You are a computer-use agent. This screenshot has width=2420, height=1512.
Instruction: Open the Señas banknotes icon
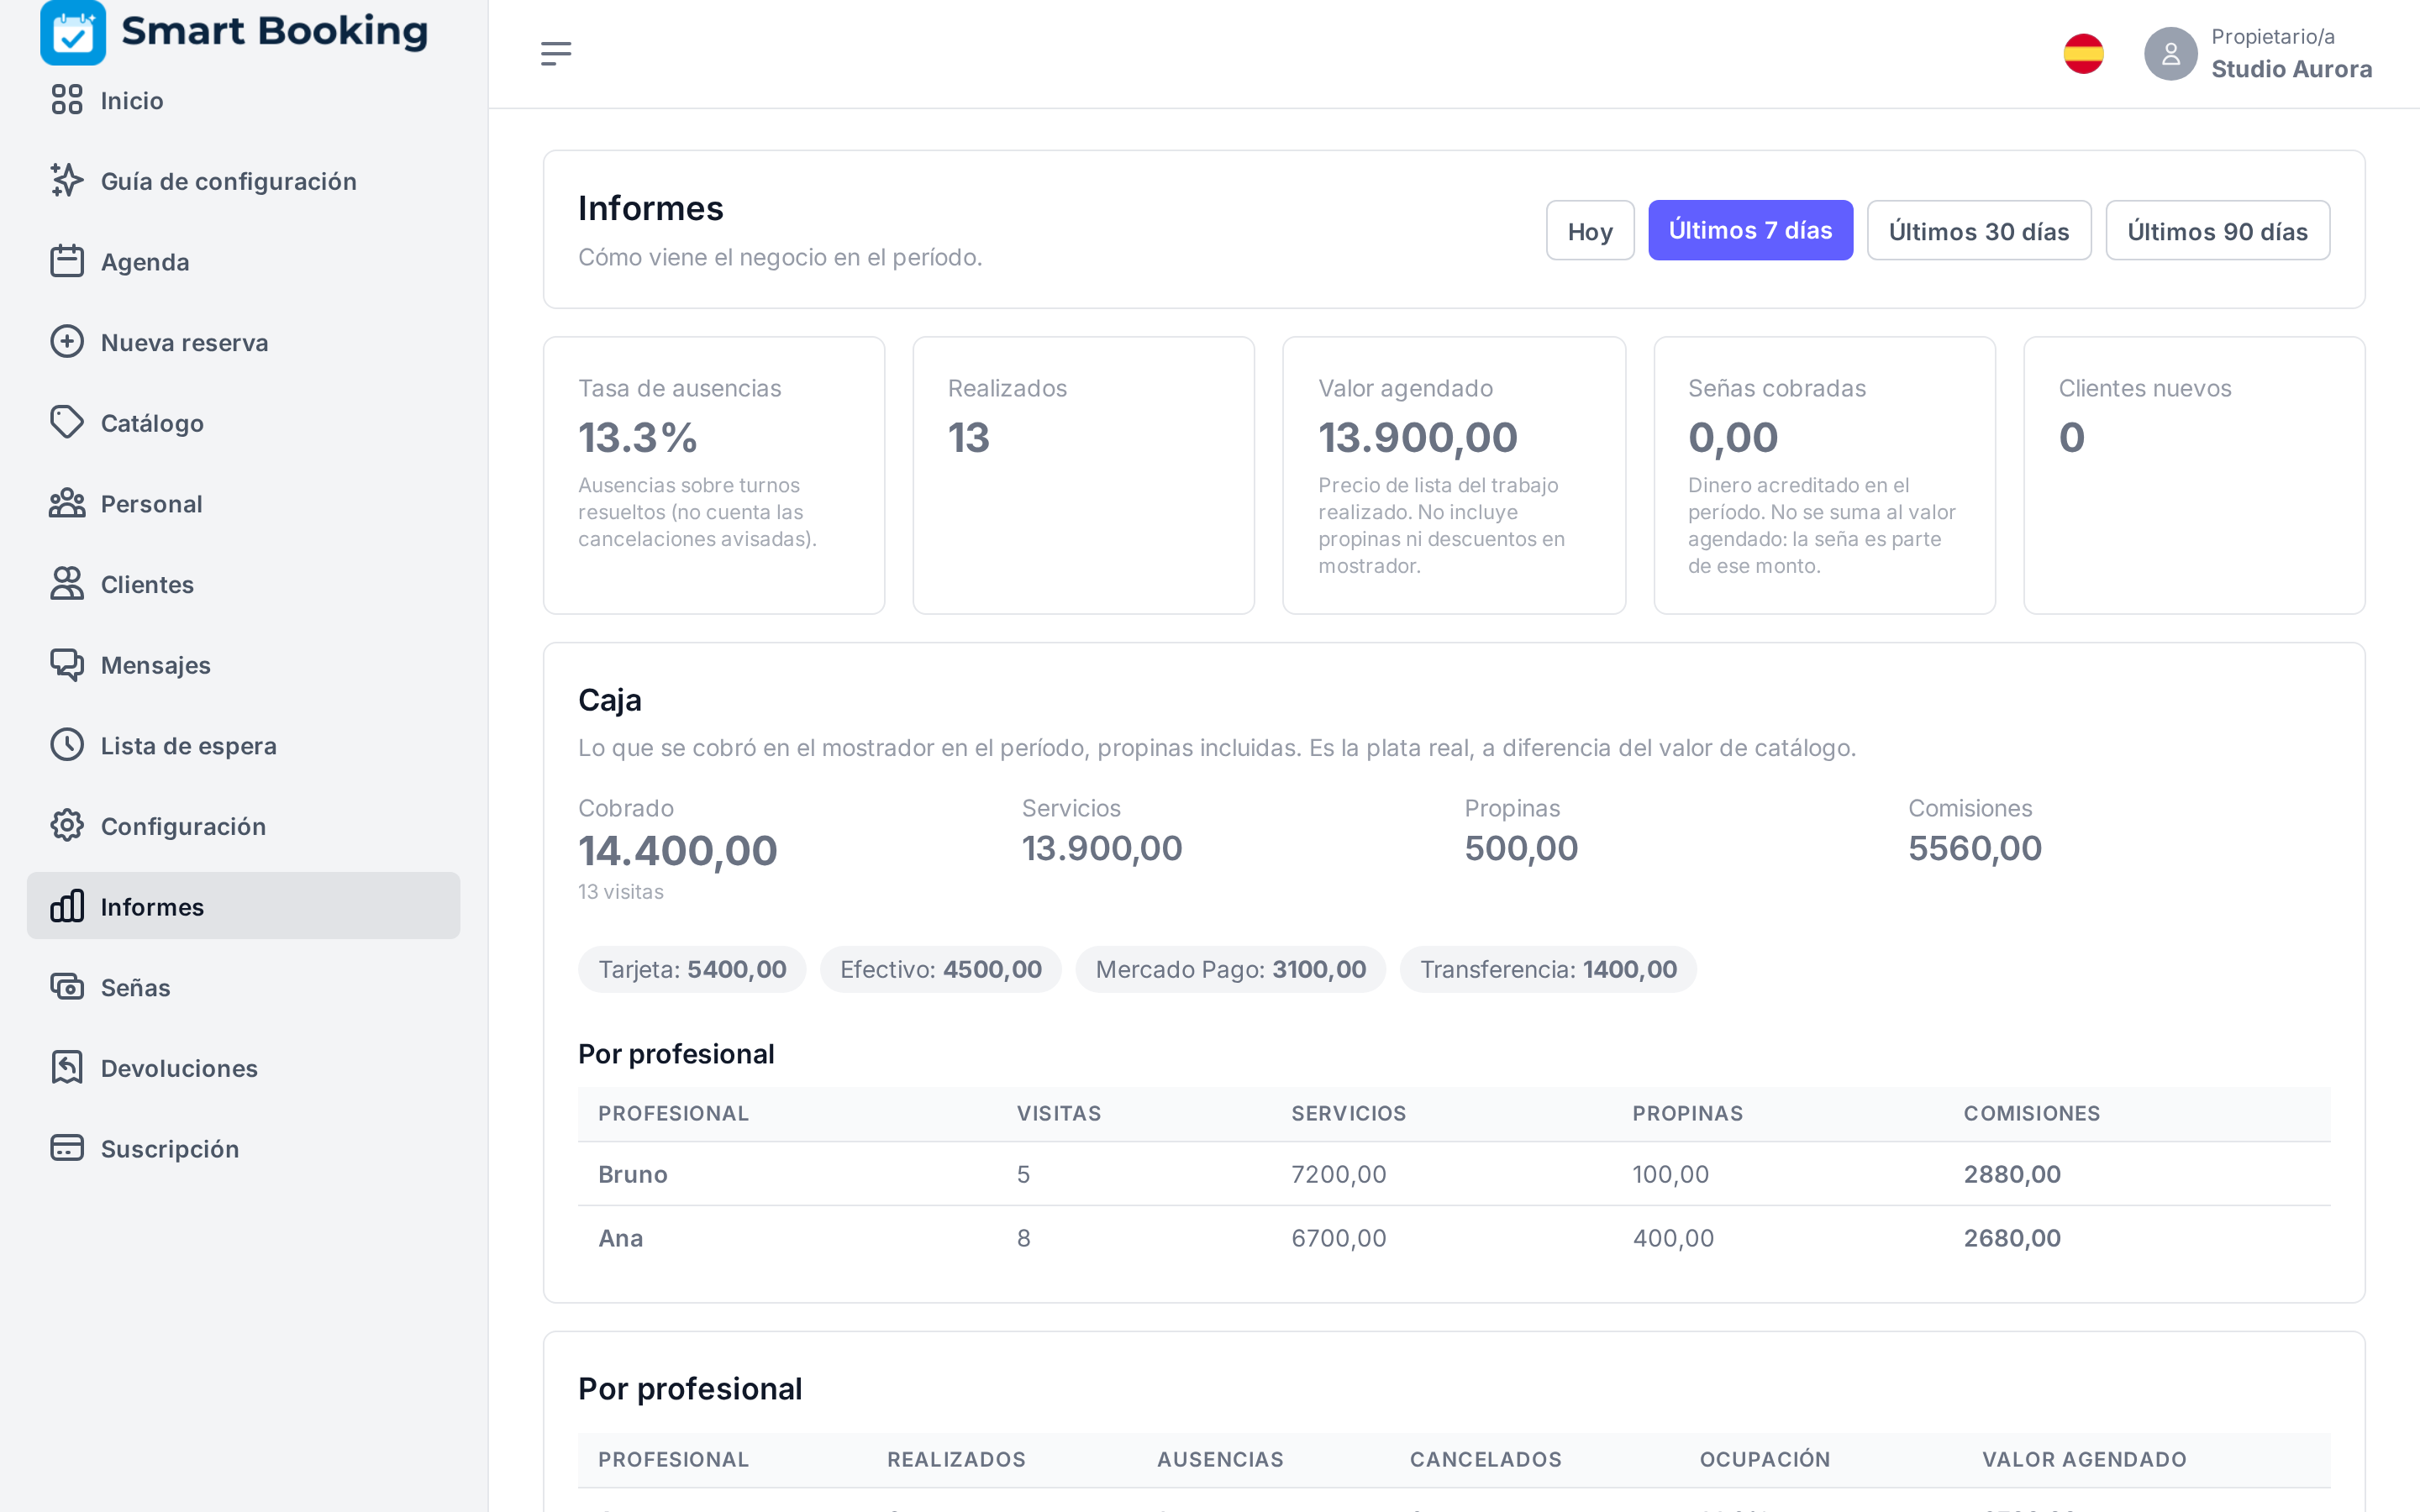tap(67, 987)
